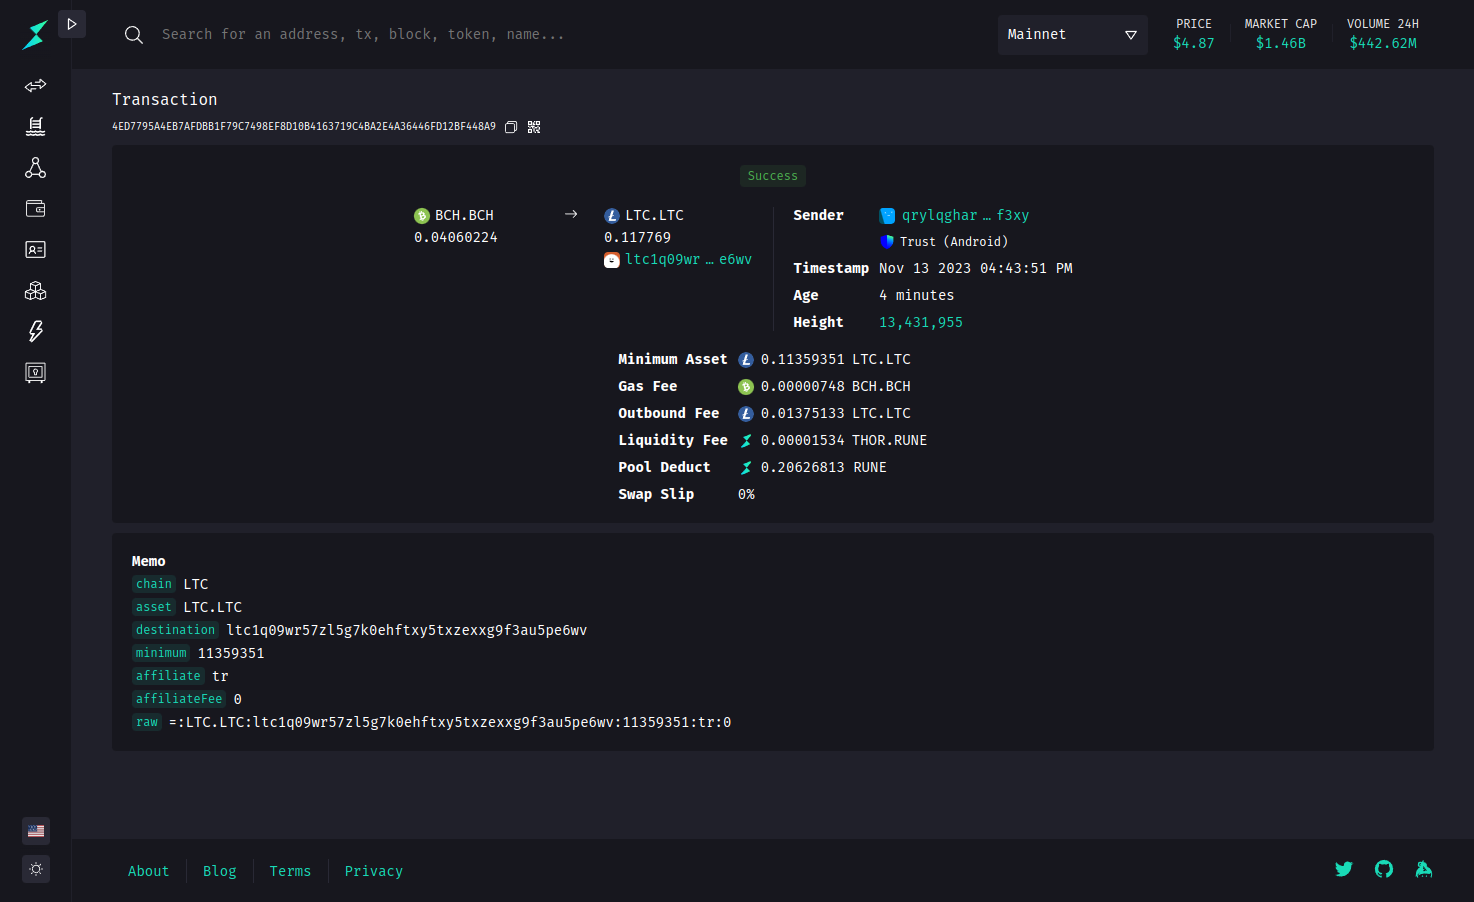Click the timestamp Nov 13 2023 04:43:51 PM
The width and height of the screenshot is (1474, 902).
point(976,268)
